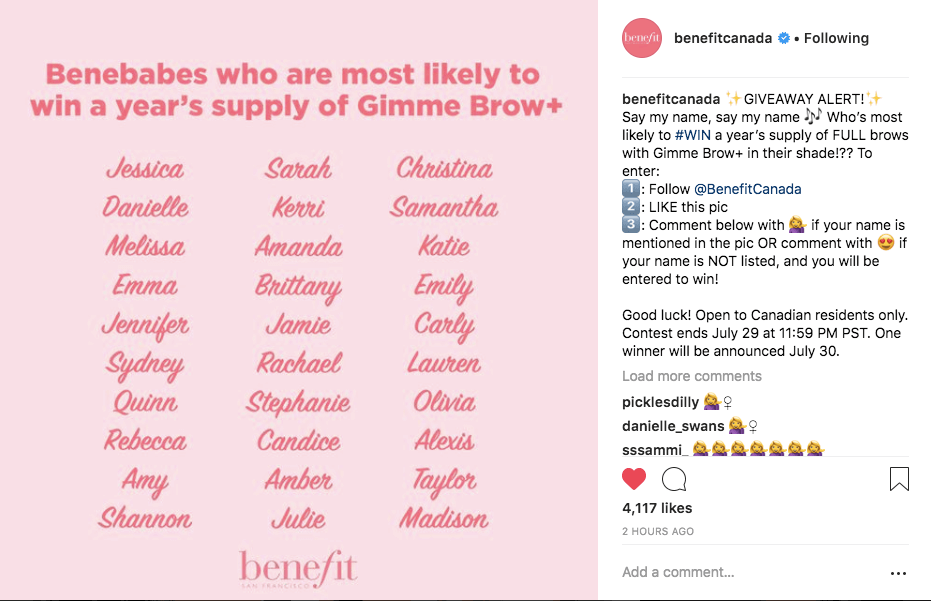Image resolution: width=931 pixels, height=601 pixels.
Task: View the 4,117 likes list
Action: point(657,509)
